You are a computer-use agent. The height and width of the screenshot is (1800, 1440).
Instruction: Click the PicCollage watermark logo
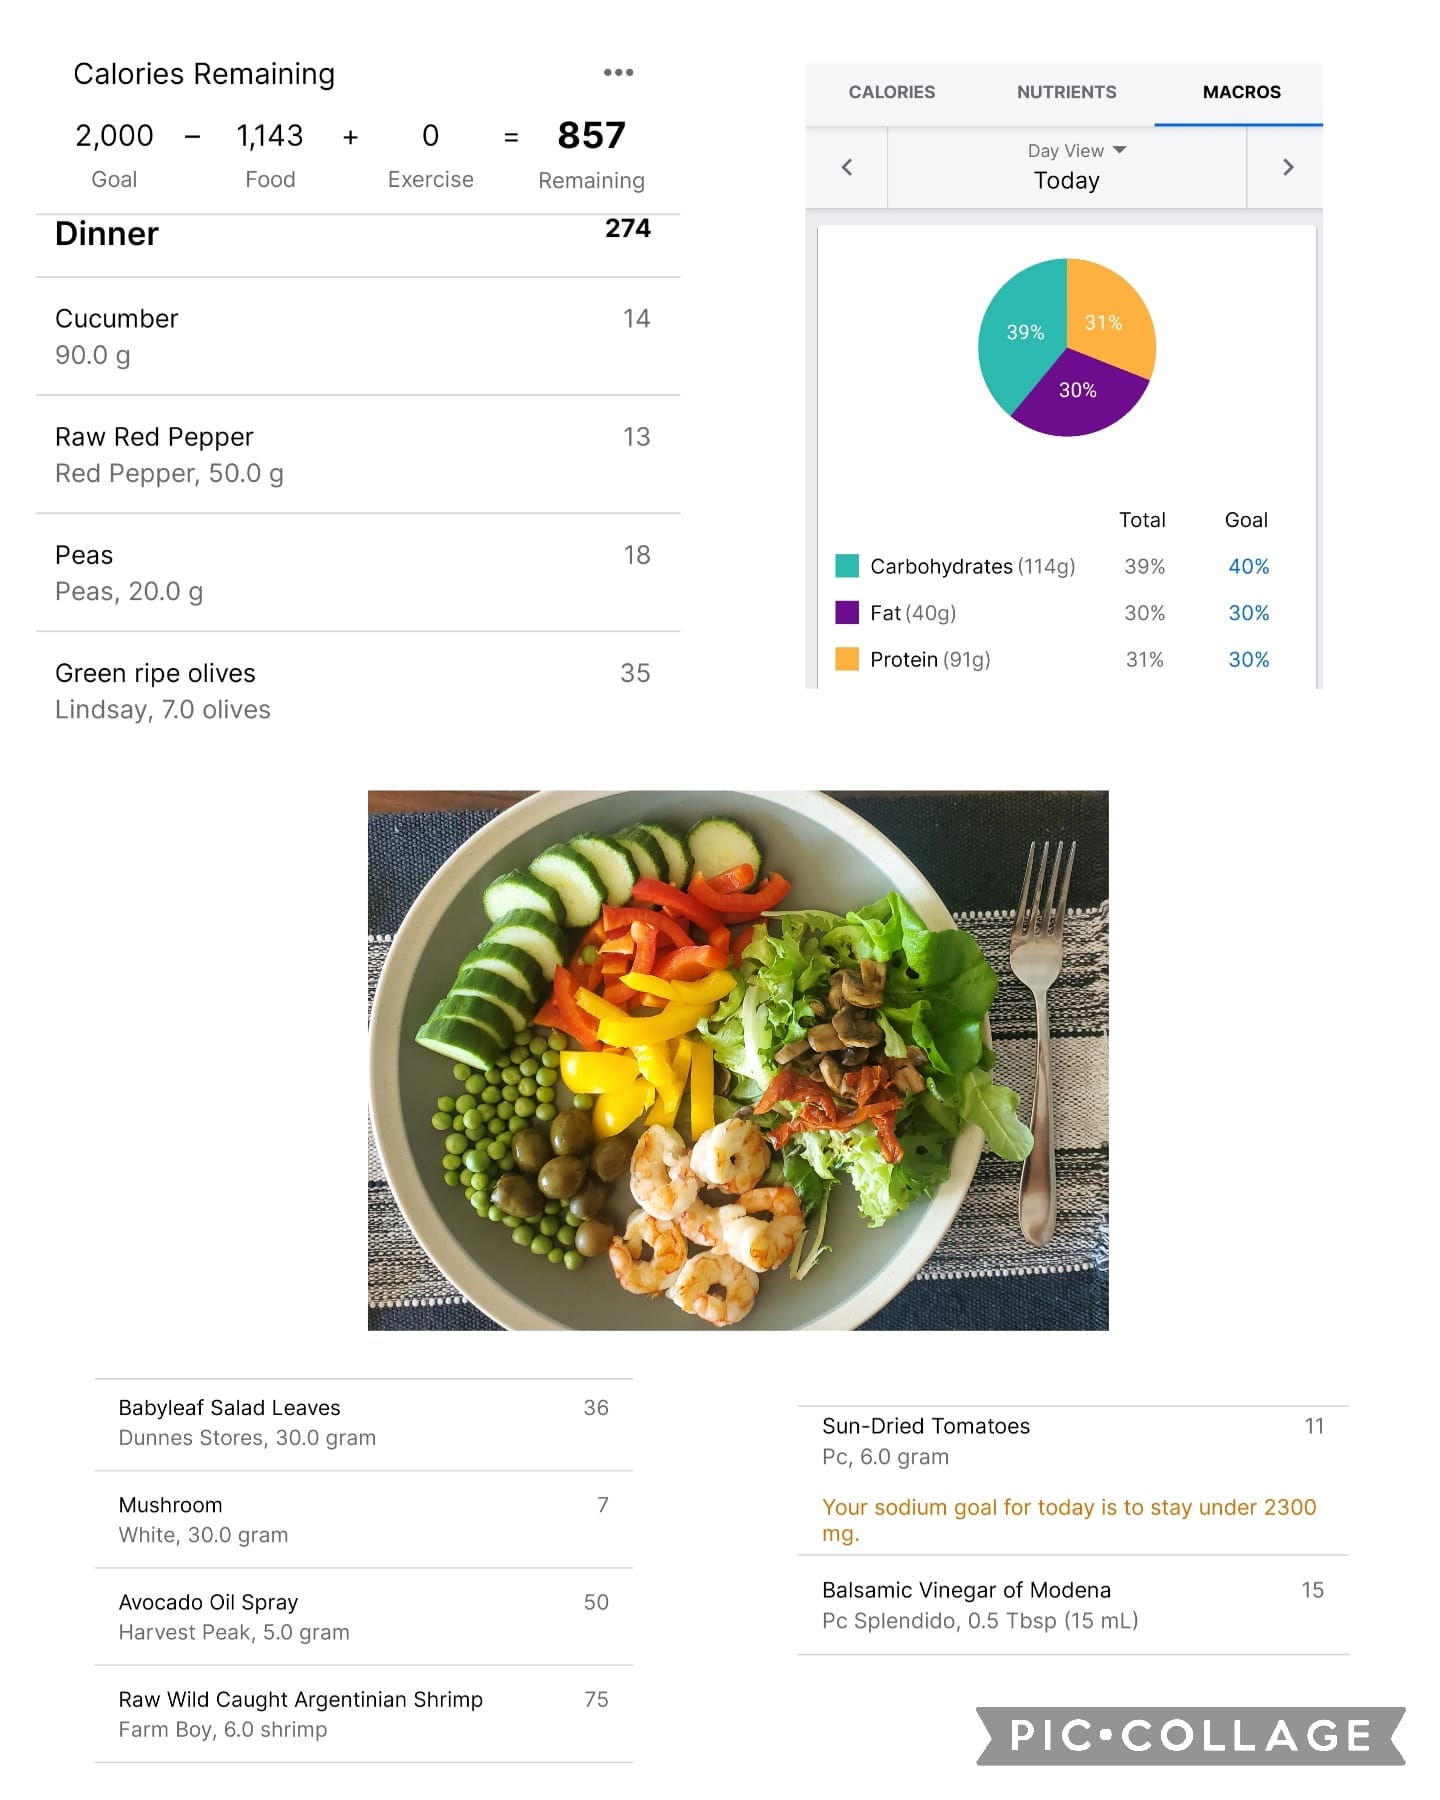coord(1190,1735)
